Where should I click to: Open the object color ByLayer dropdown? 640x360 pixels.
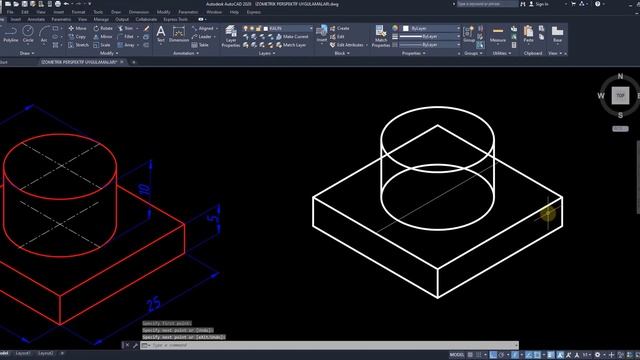(x=431, y=28)
